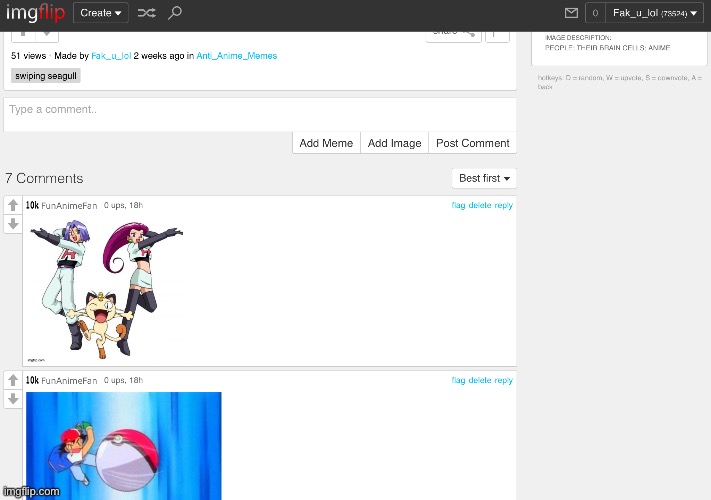Image resolution: width=711 pixels, height=500 pixels.
Task: Open the mail inbox icon
Action: [571, 13]
